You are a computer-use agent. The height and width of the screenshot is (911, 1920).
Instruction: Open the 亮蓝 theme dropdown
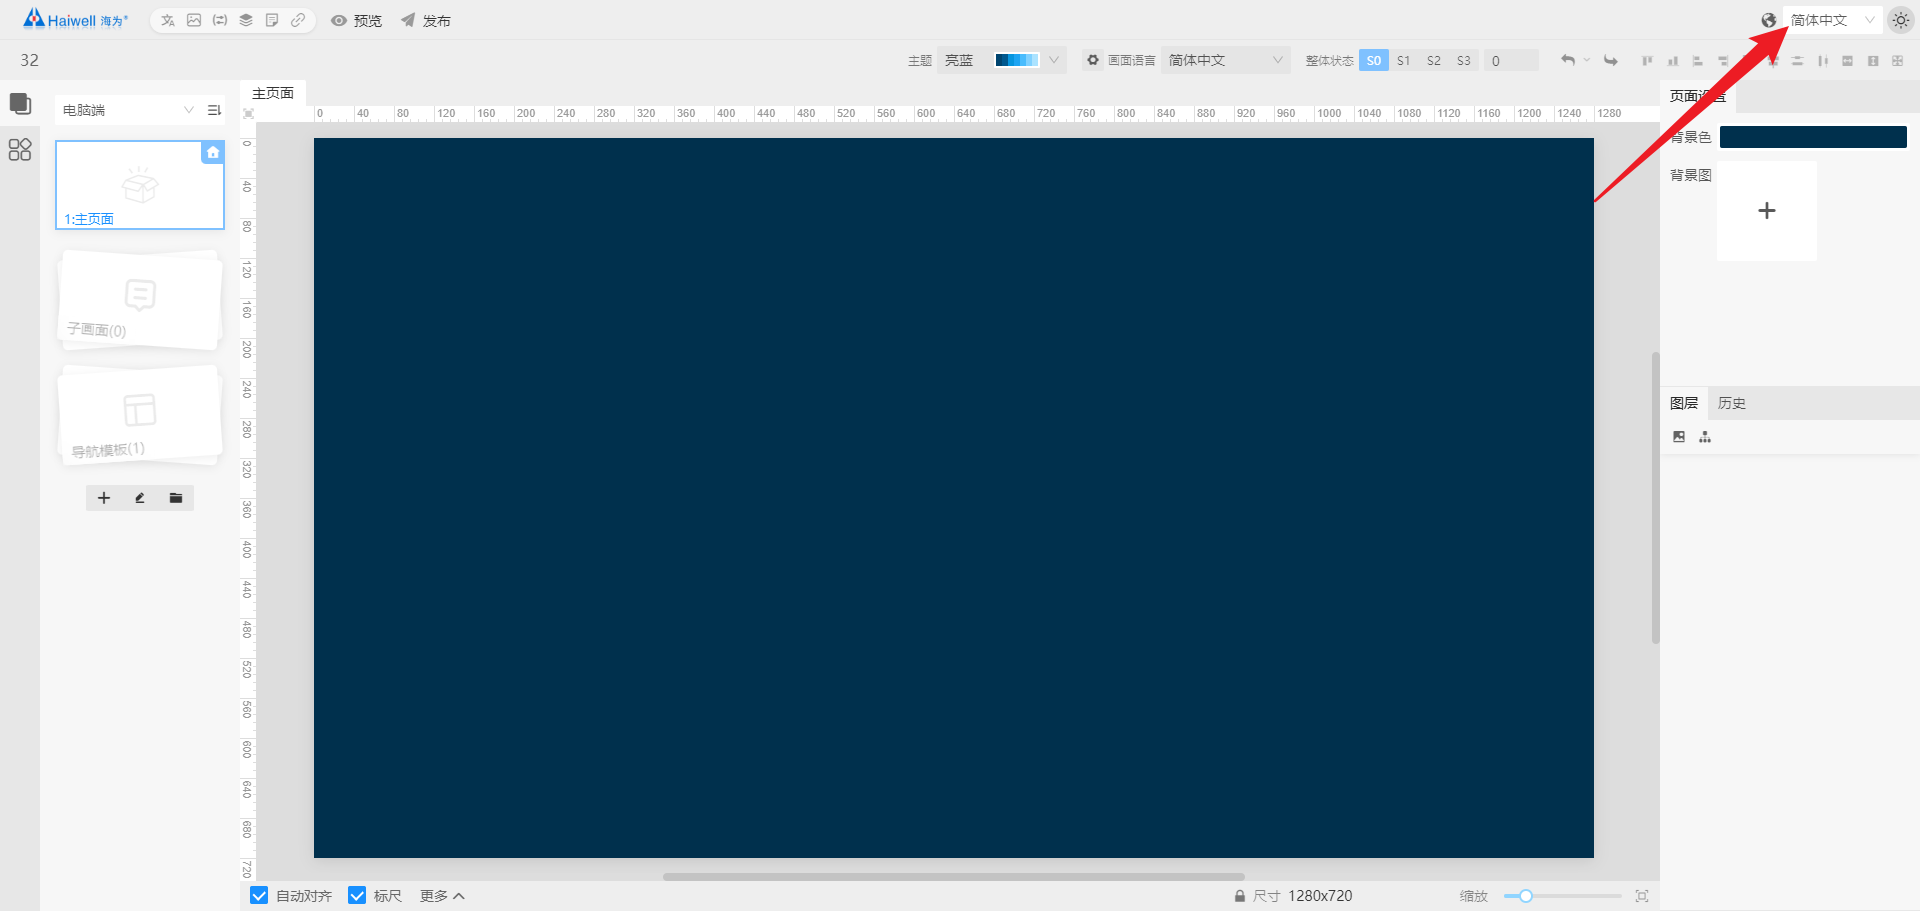coord(1001,60)
